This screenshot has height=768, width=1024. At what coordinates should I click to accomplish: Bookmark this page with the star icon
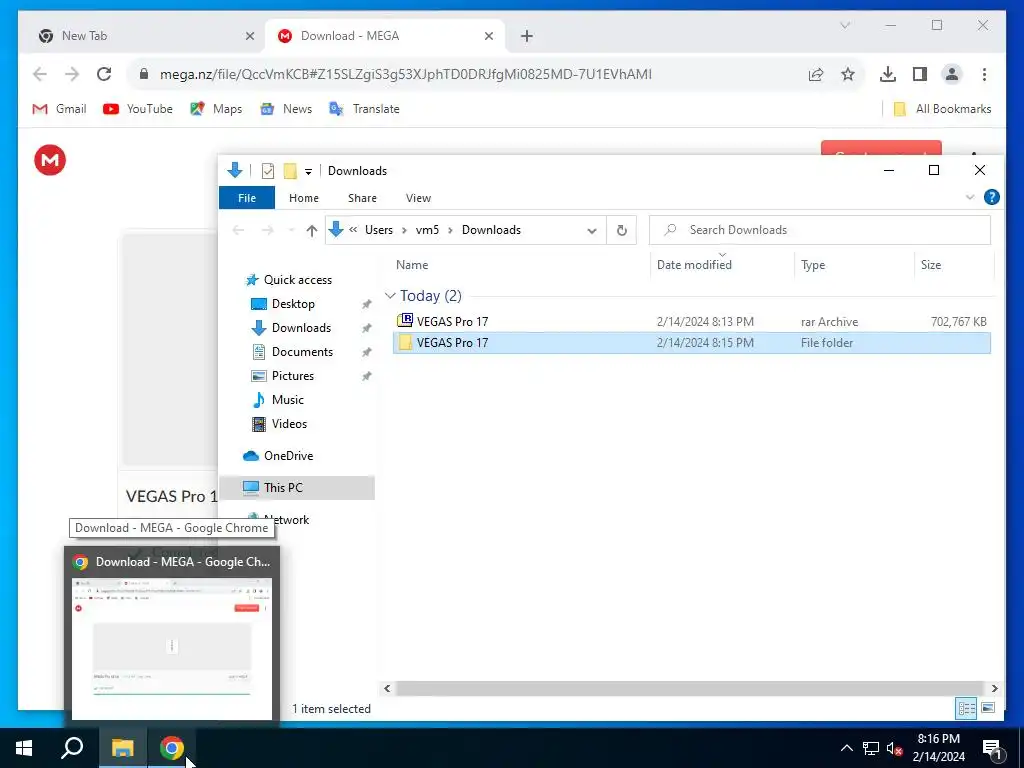(x=848, y=74)
